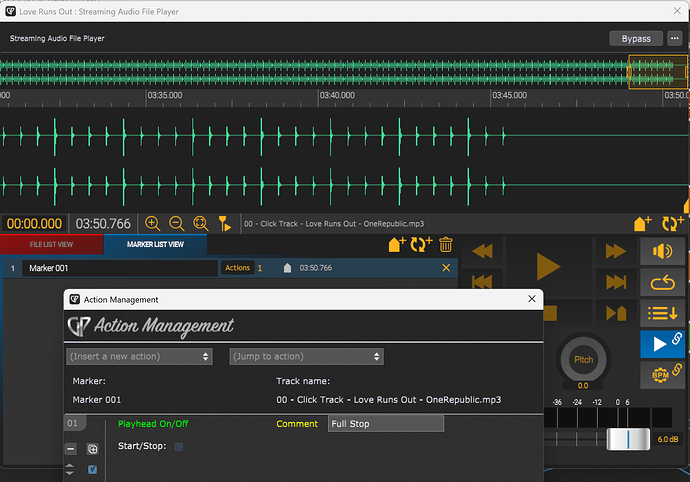Click the Bypass button
The height and width of the screenshot is (482, 690).
coord(636,39)
